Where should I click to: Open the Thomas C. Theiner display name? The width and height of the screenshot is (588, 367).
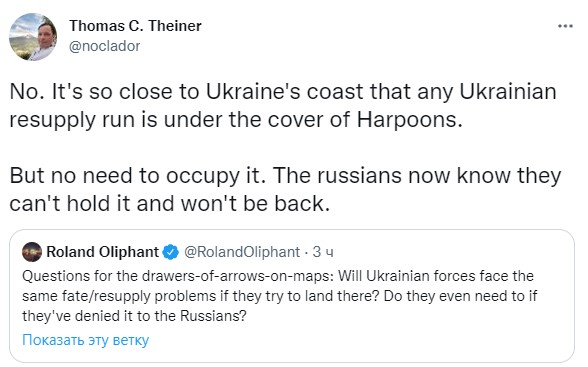pyautogui.click(x=135, y=26)
